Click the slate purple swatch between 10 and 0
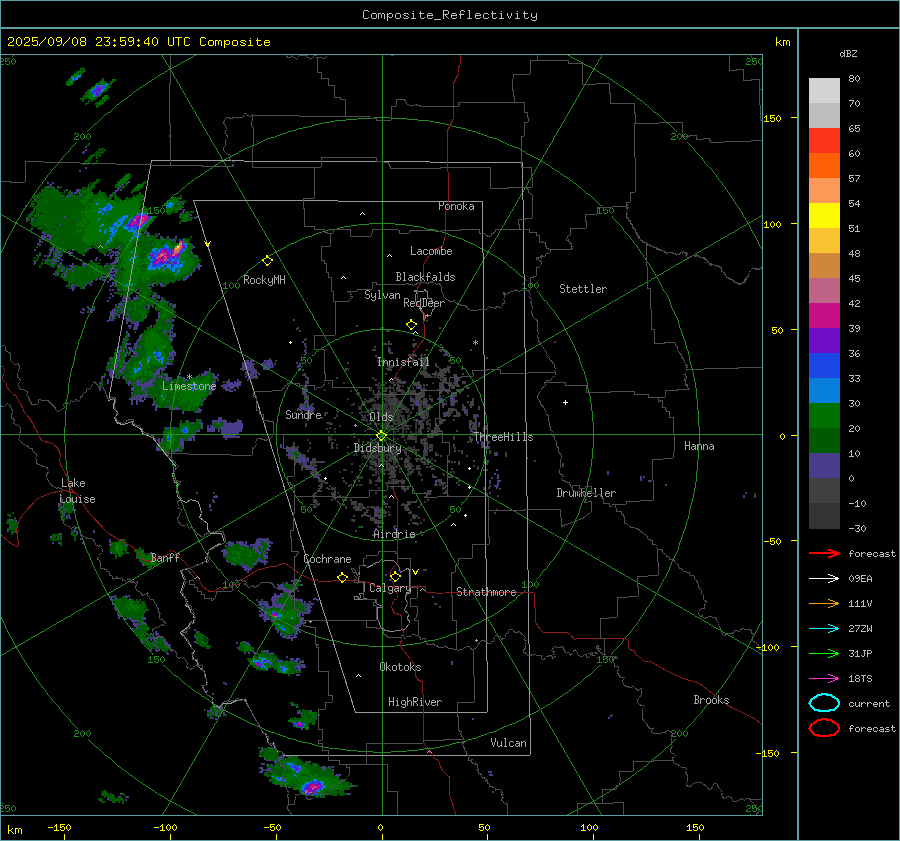 tap(824, 466)
